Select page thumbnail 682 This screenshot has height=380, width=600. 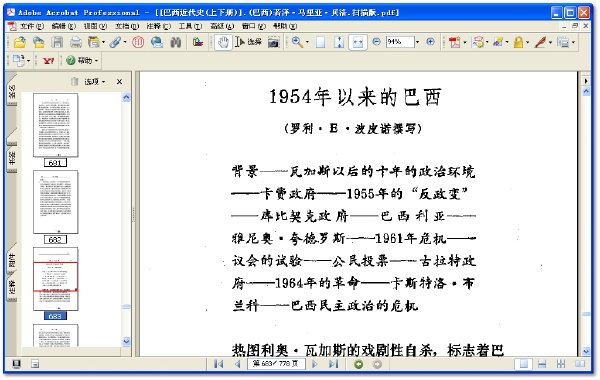[55, 202]
